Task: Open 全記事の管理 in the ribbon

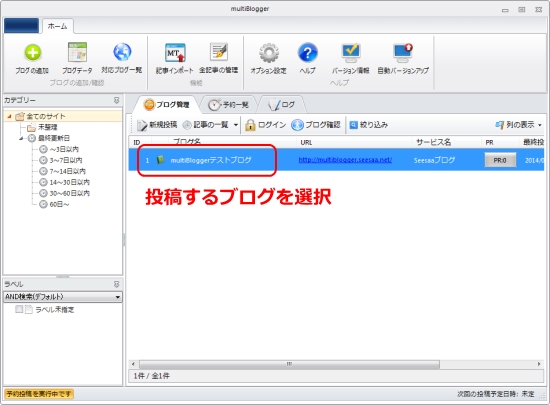Action: pos(219,59)
